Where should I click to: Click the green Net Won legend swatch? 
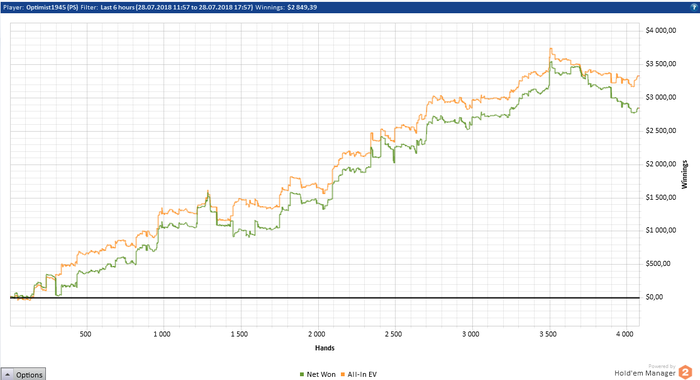(302, 374)
